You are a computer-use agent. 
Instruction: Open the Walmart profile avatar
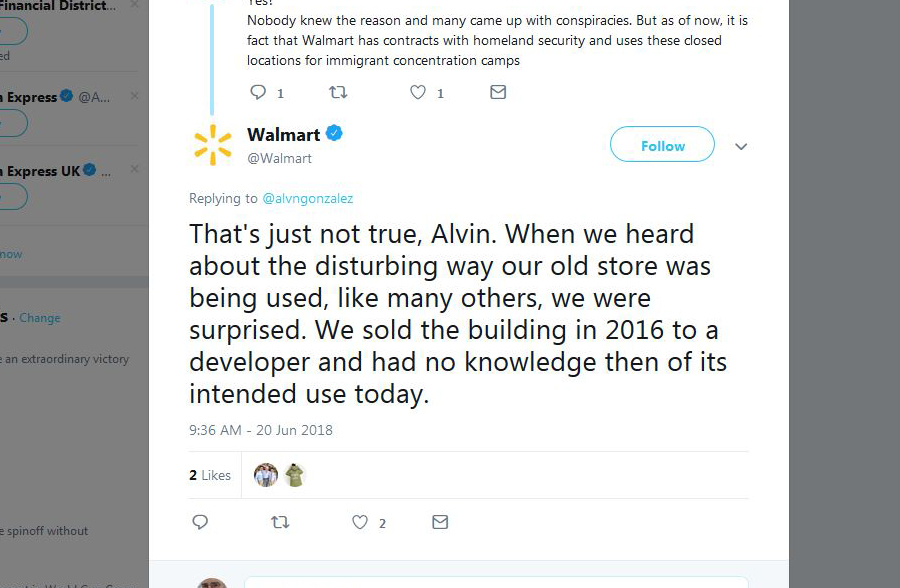[212, 144]
